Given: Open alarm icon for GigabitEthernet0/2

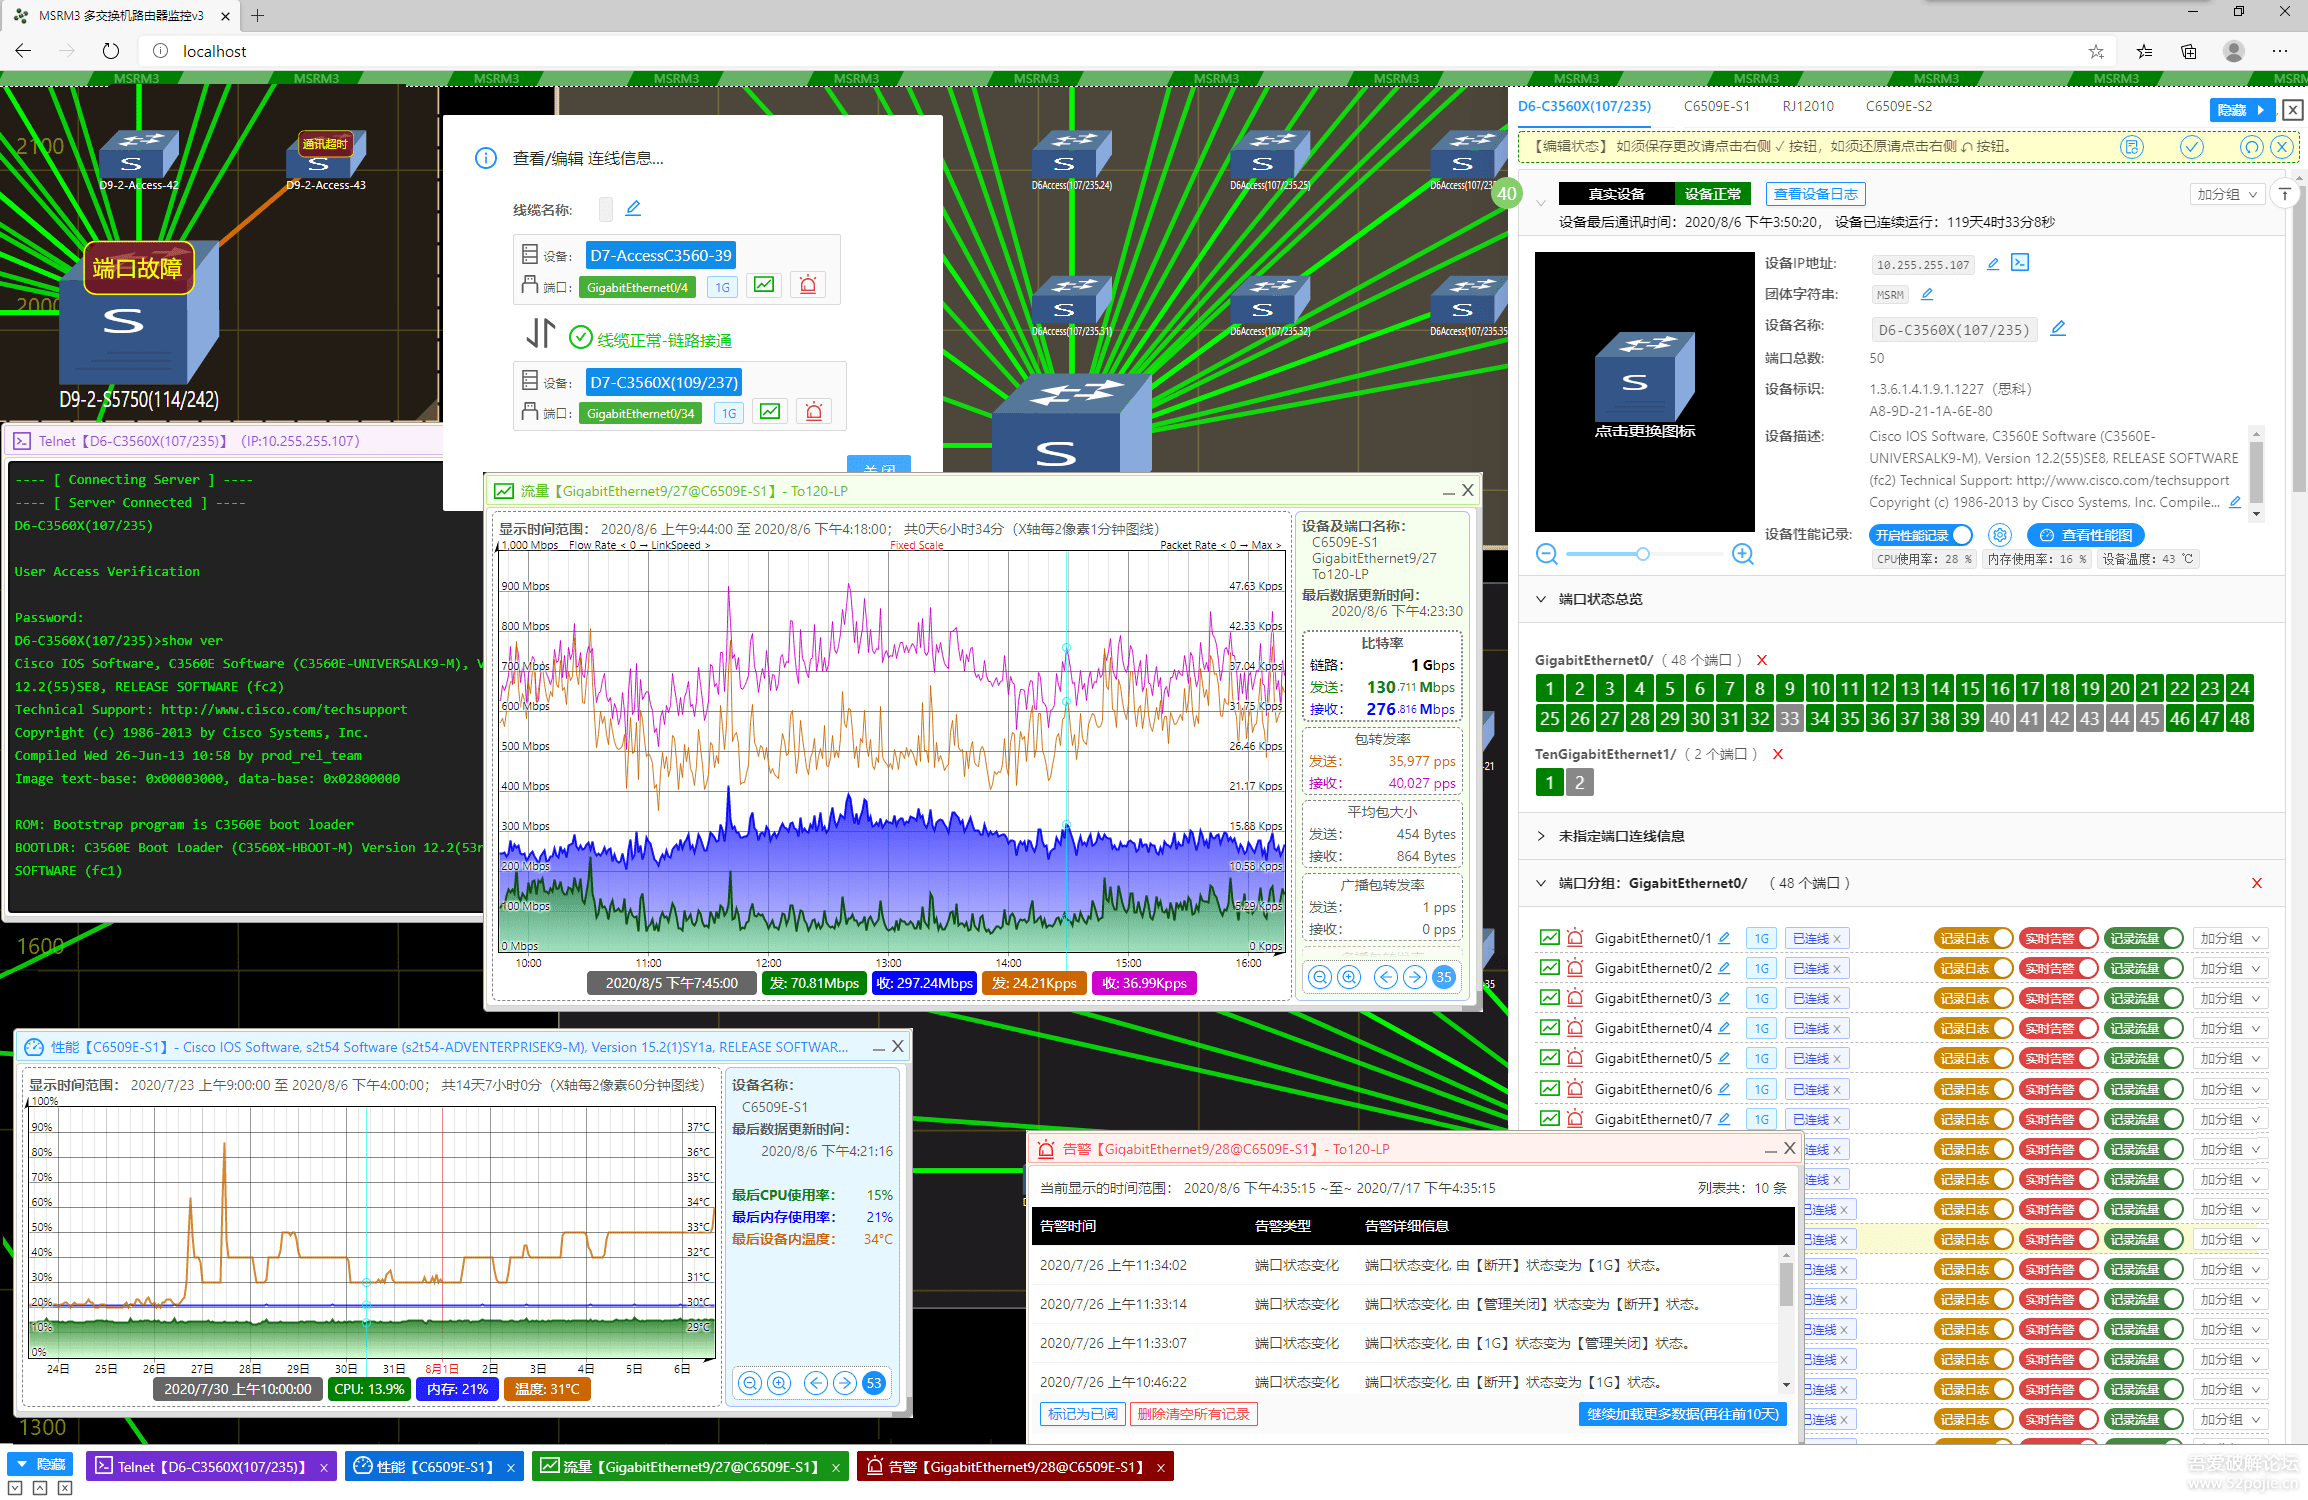Looking at the screenshot, I should click(1575, 968).
